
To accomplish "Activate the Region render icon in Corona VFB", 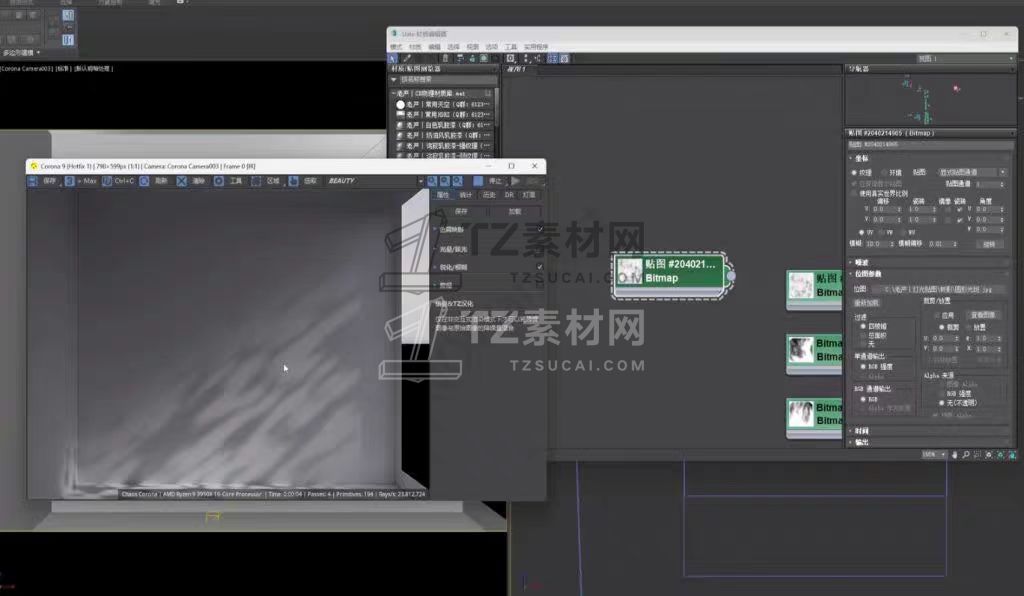I will [256, 181].
